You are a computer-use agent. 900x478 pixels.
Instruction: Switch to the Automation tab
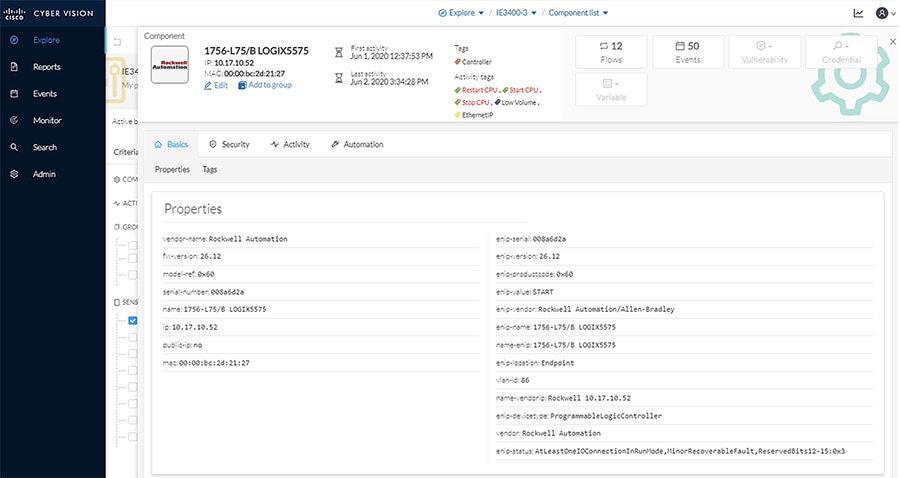point(357,145)
